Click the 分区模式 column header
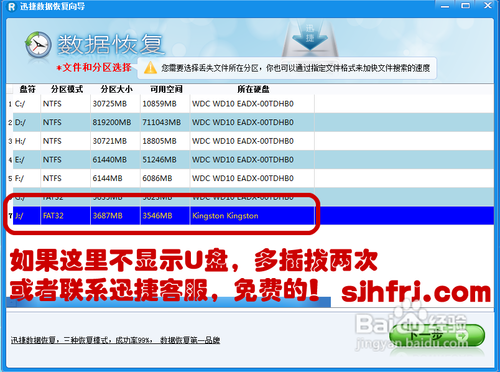 (67, 89)
